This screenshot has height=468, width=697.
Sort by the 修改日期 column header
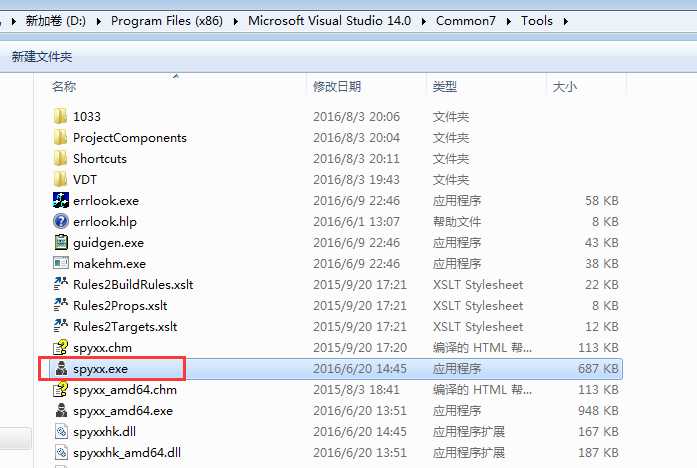click(x=337, y=86)
